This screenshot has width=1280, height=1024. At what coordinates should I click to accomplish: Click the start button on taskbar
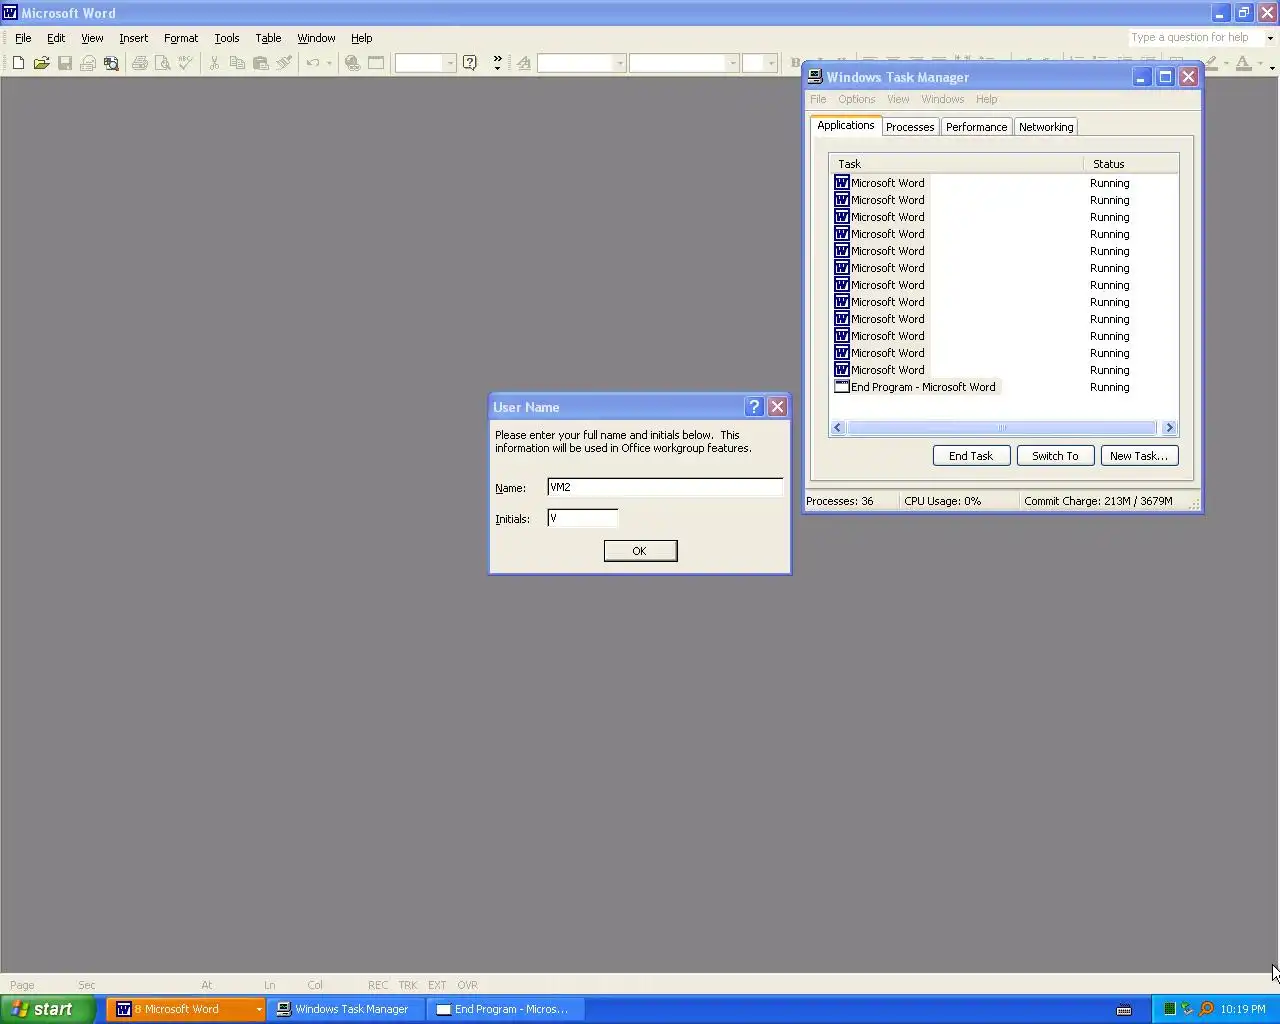point(48,1009)
